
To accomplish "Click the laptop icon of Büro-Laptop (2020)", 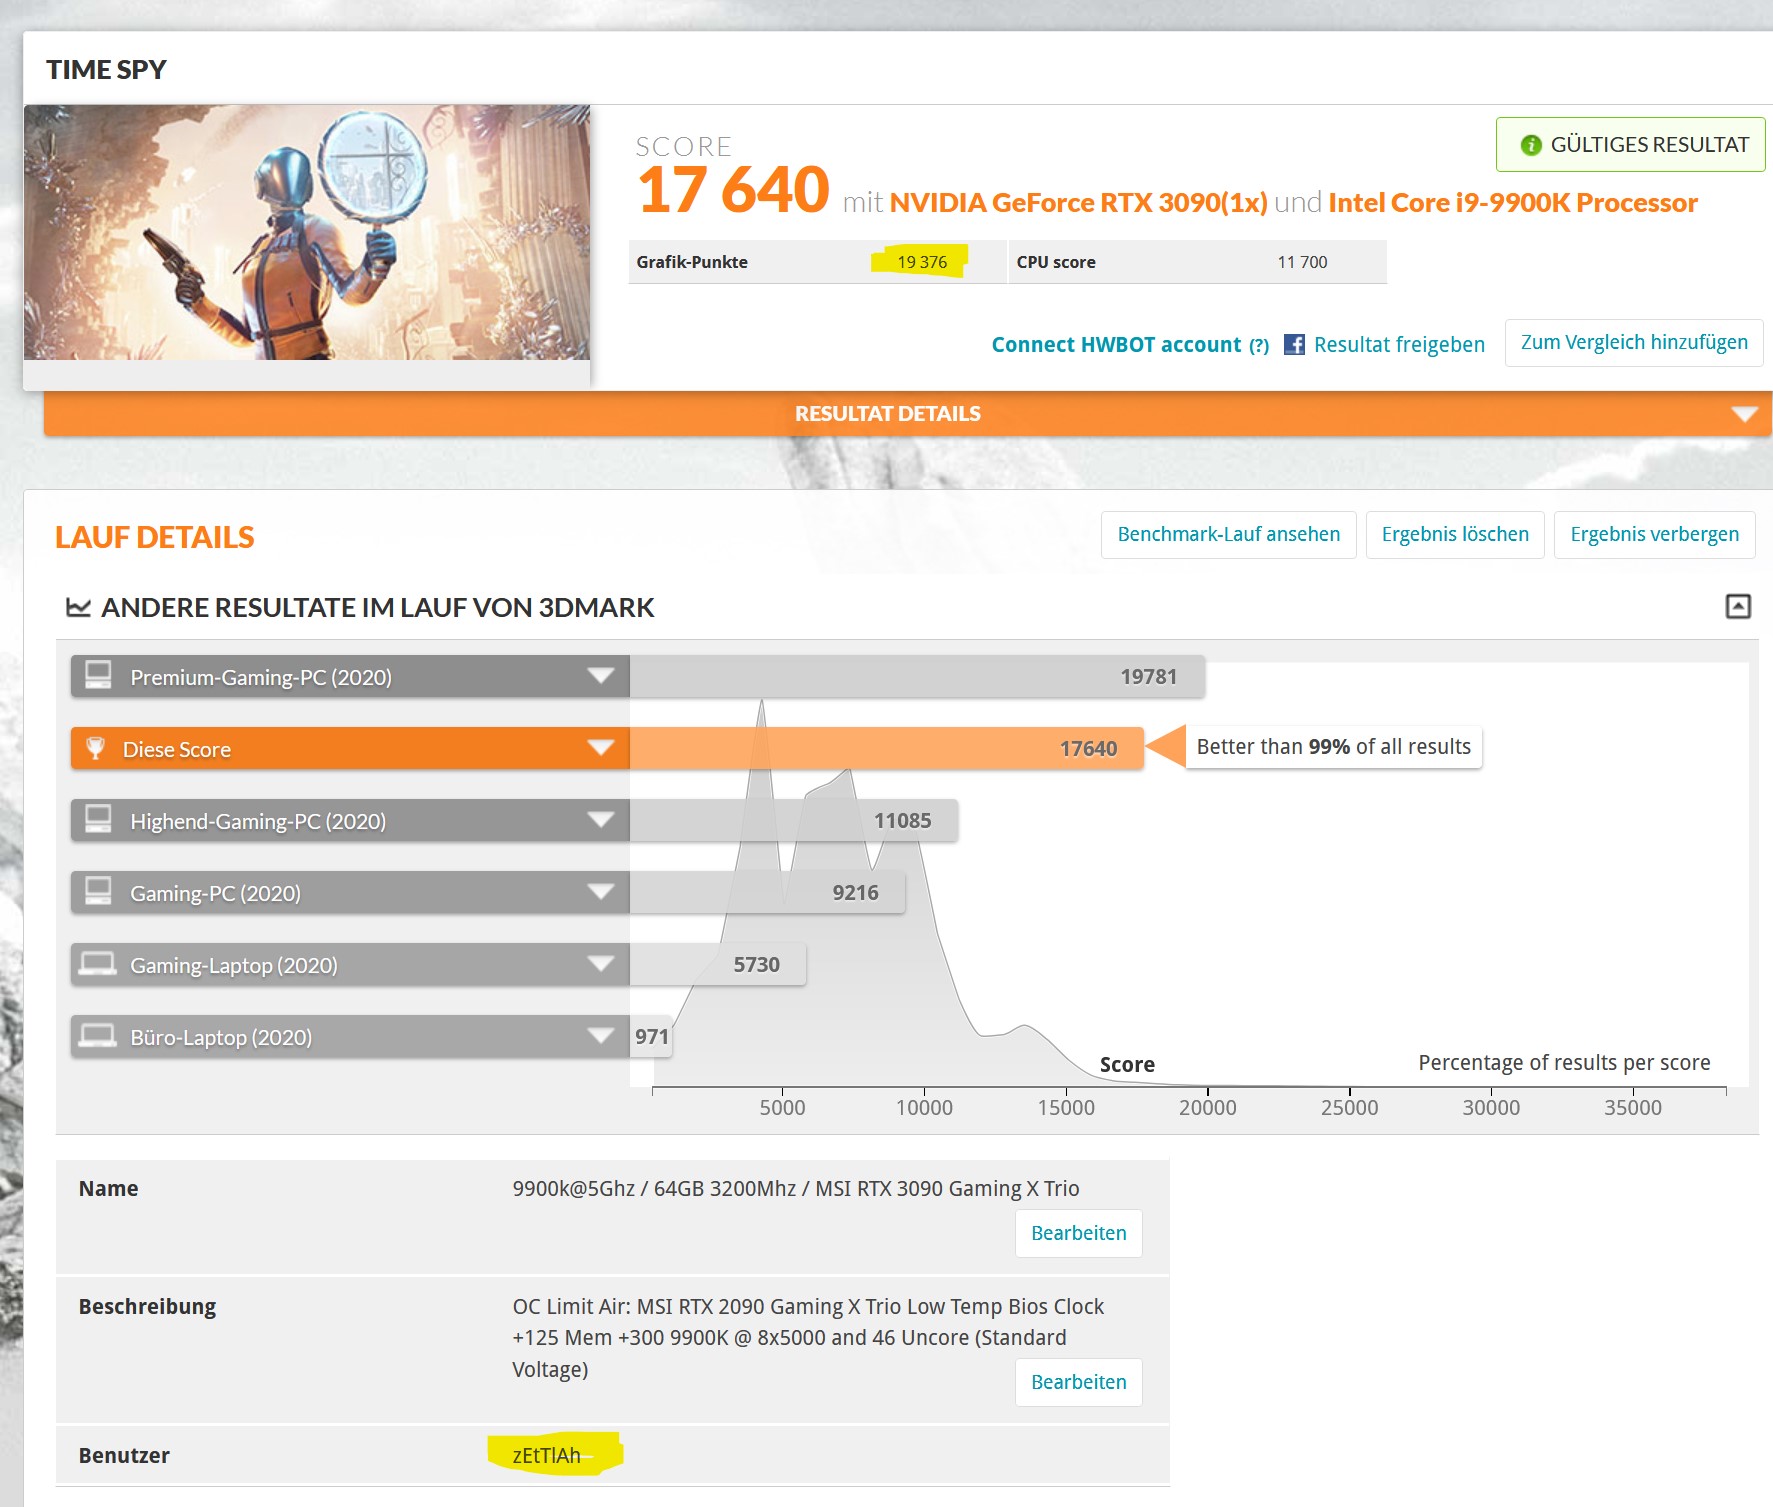I will pyautogui.click(x=98, y=1035).
